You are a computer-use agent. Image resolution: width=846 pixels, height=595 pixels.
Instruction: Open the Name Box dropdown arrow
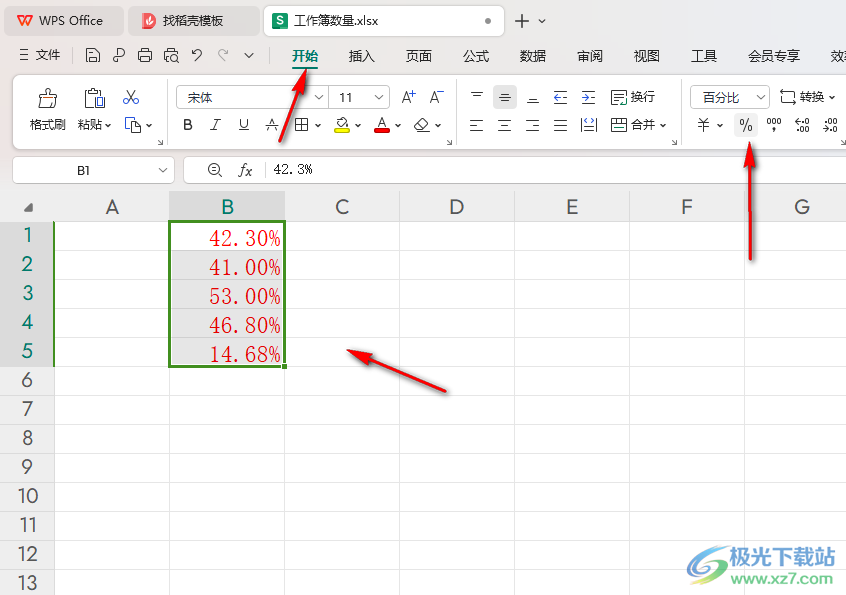(162, 170)
